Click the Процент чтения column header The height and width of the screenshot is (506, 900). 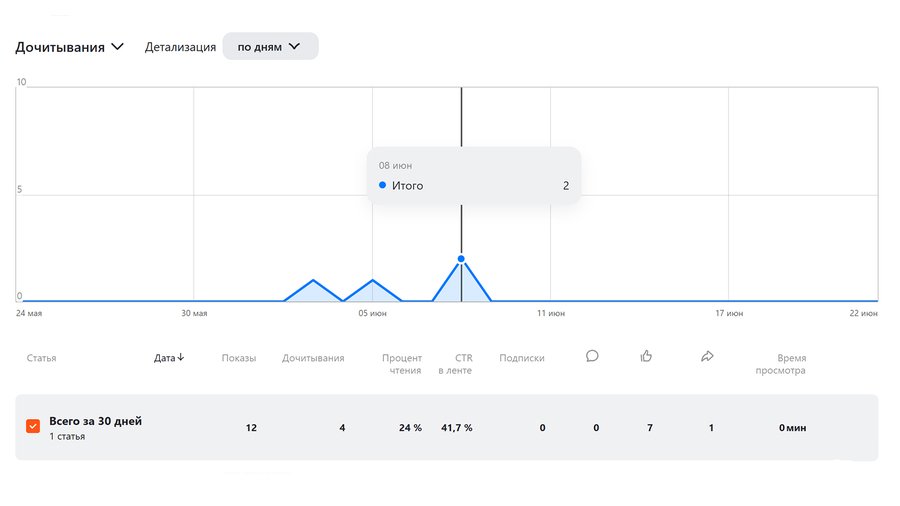coord(402,364)
